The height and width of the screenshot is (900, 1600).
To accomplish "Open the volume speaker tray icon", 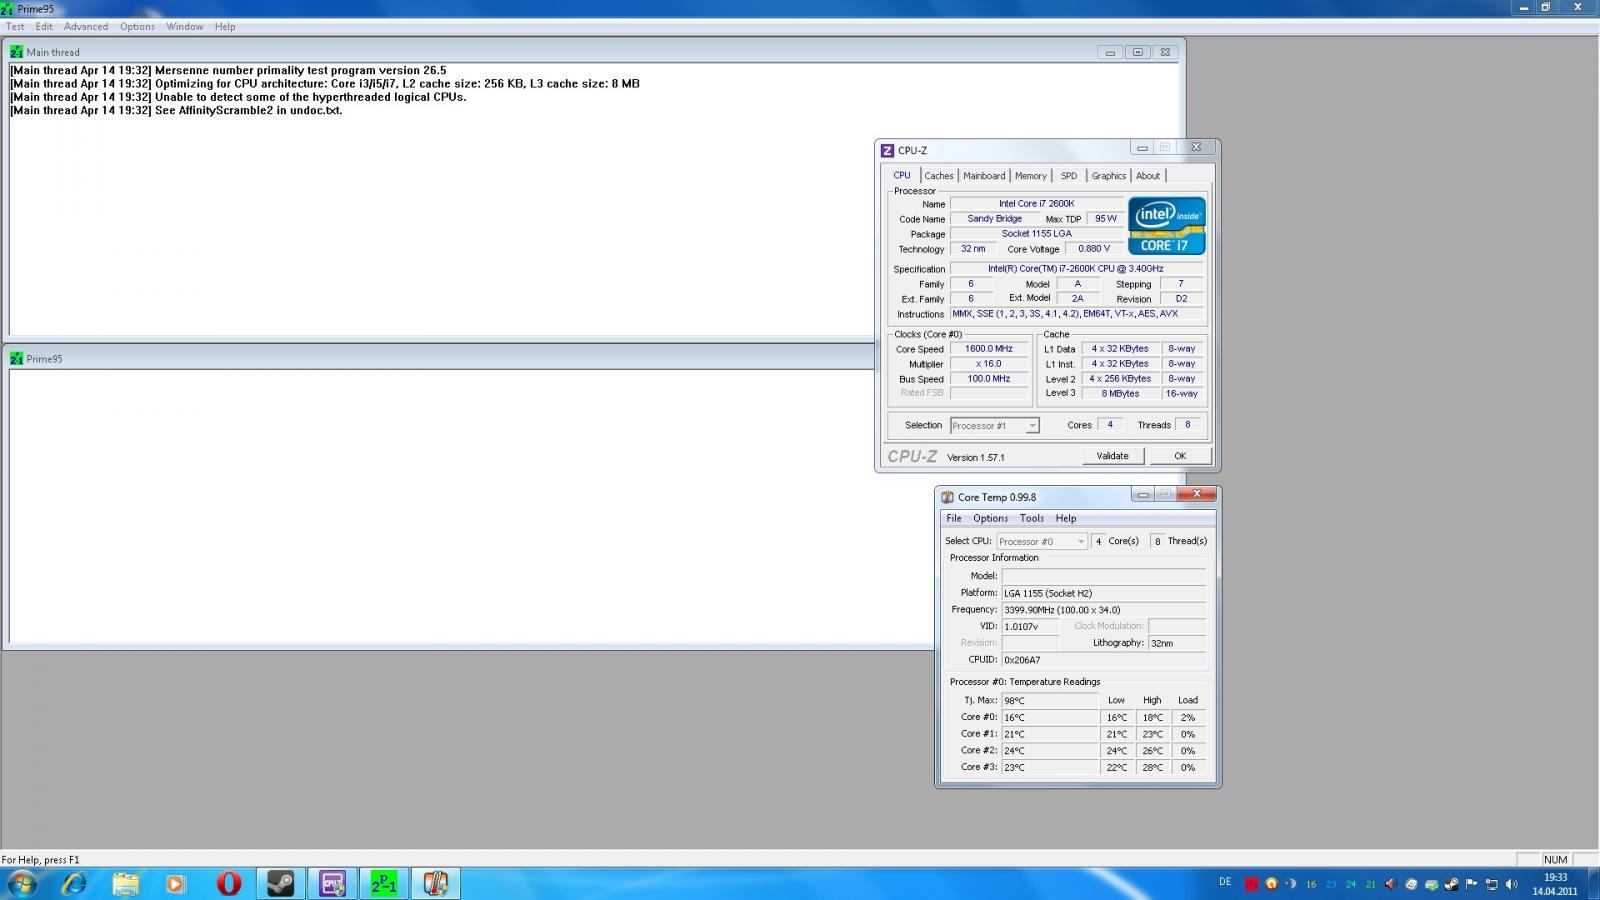I will point(1511,884).
